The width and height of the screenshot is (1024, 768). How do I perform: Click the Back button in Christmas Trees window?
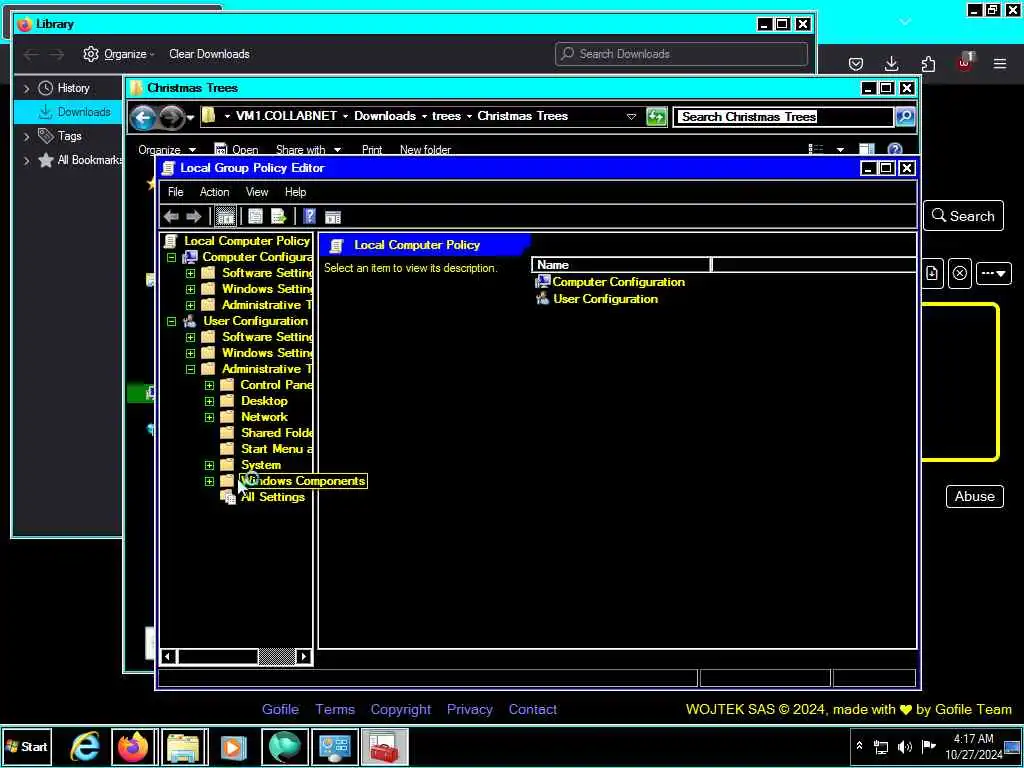144,118
